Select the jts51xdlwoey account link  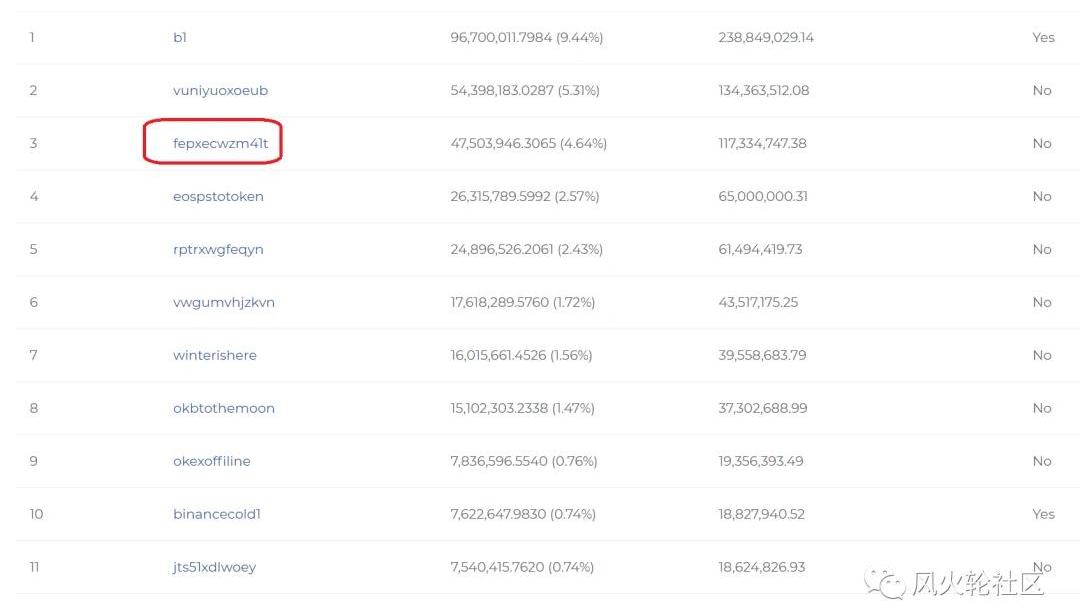[214, 568]
